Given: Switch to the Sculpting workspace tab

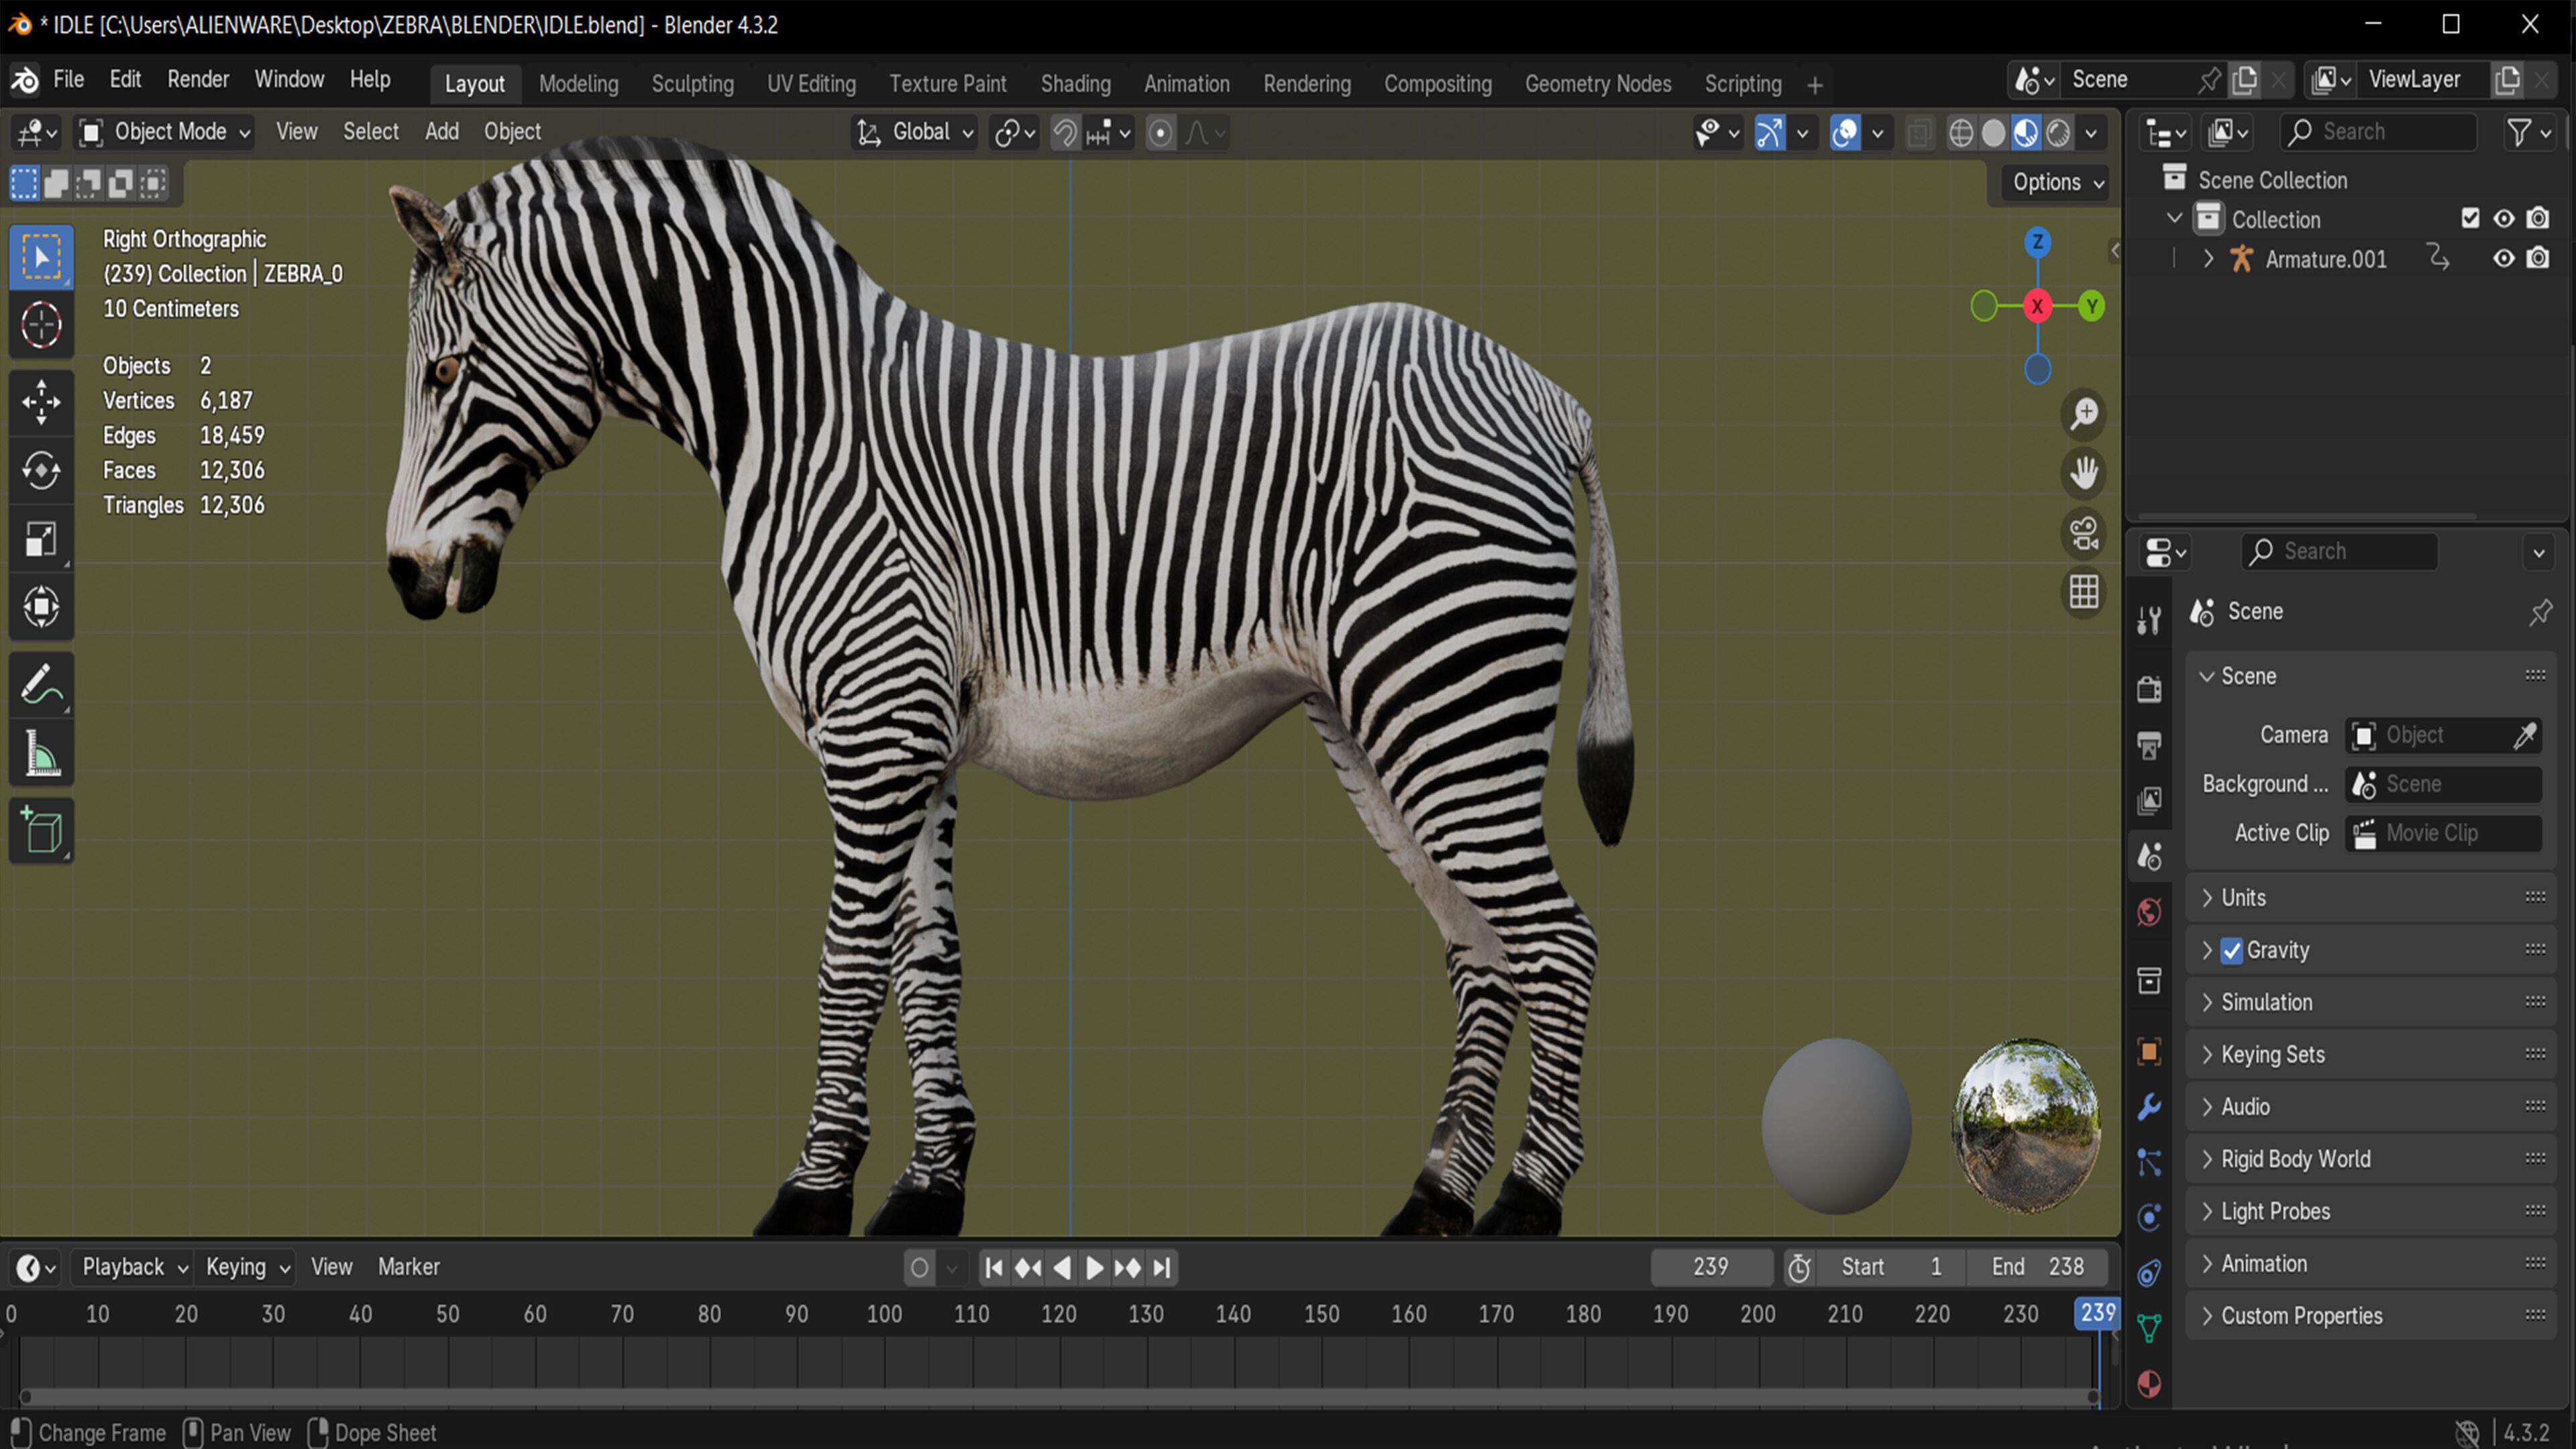Looking at the screenshot, I should (x=693, y=84).
